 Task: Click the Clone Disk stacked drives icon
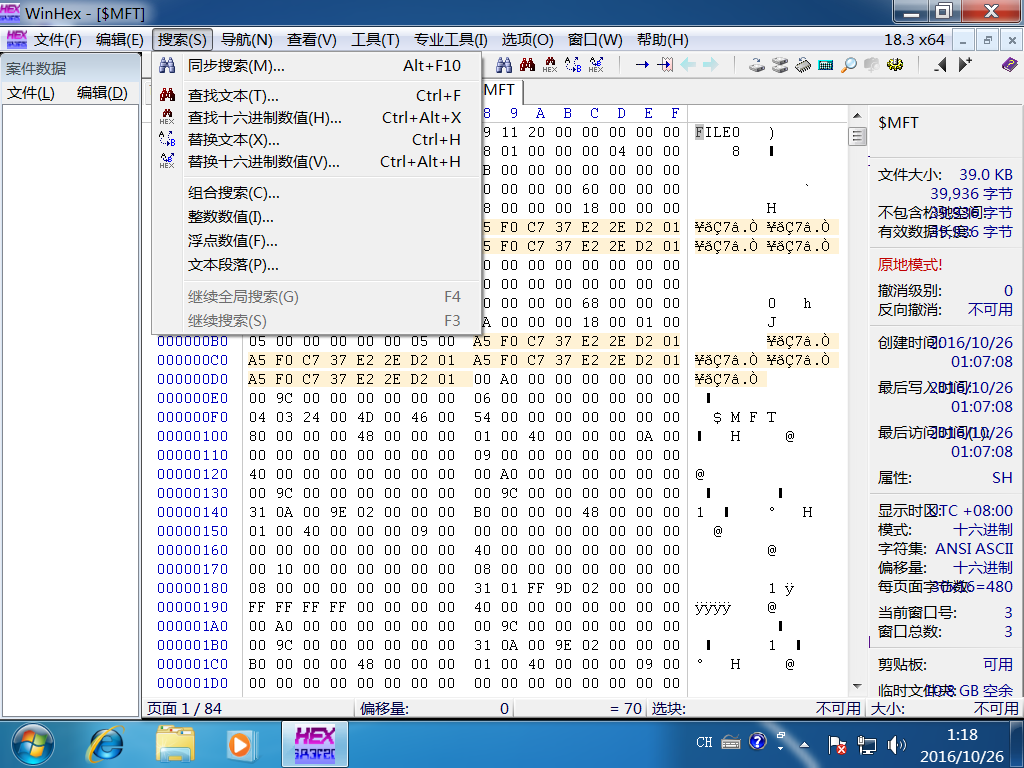[779, 65]
